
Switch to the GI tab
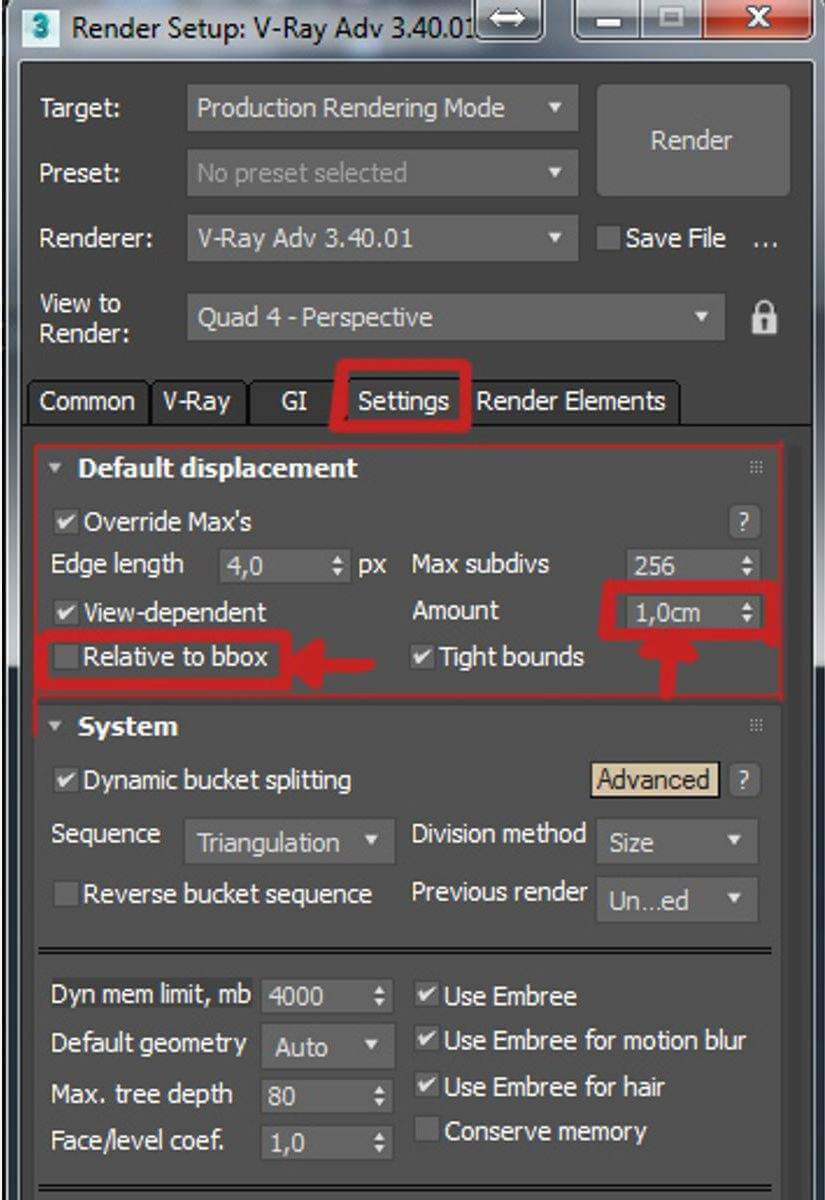point(293,402)
